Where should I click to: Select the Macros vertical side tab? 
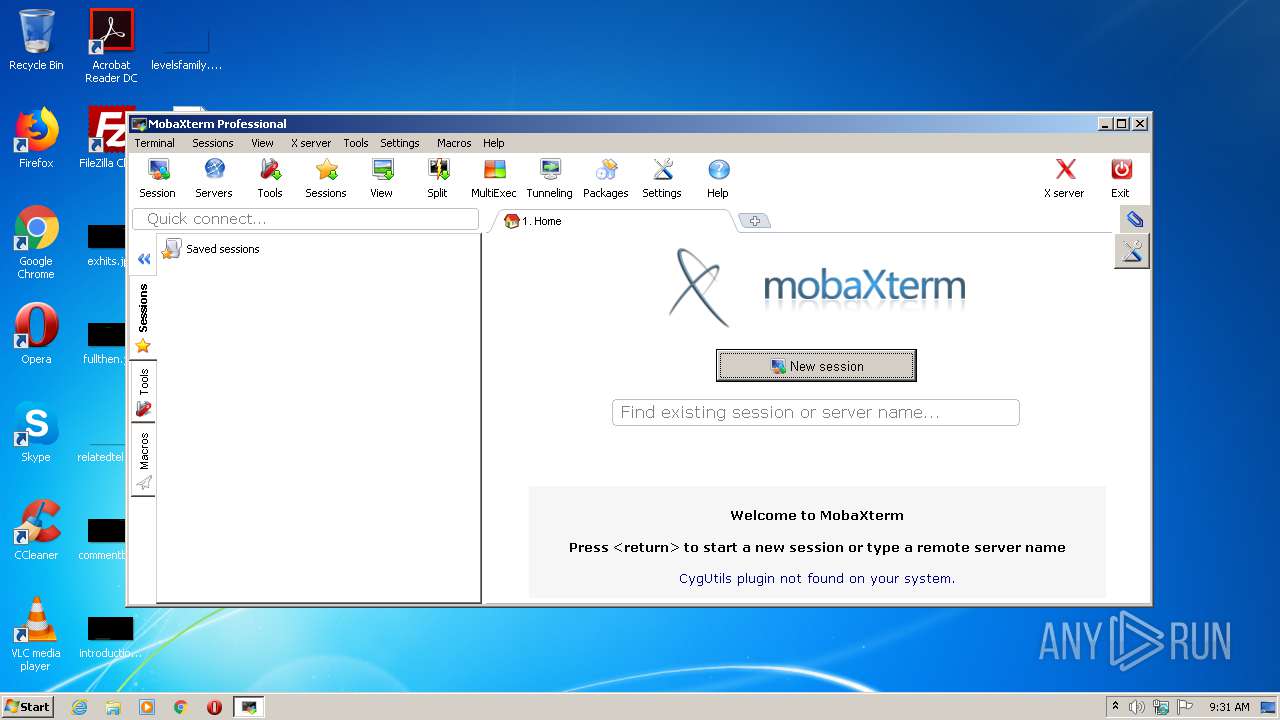point(143,460)
